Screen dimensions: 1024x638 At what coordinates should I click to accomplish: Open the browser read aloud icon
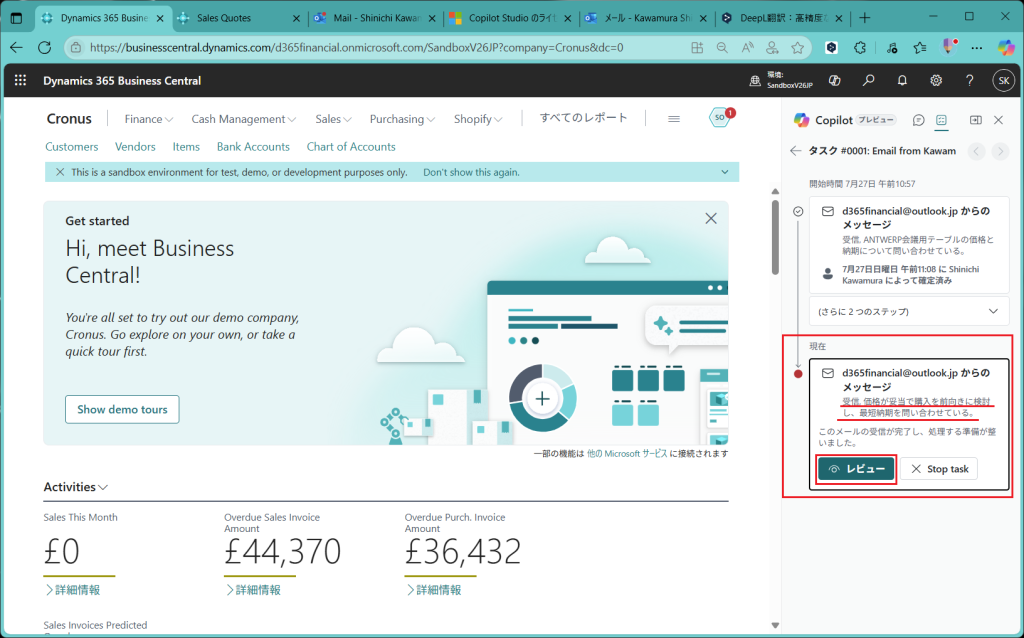click(747, 47)
